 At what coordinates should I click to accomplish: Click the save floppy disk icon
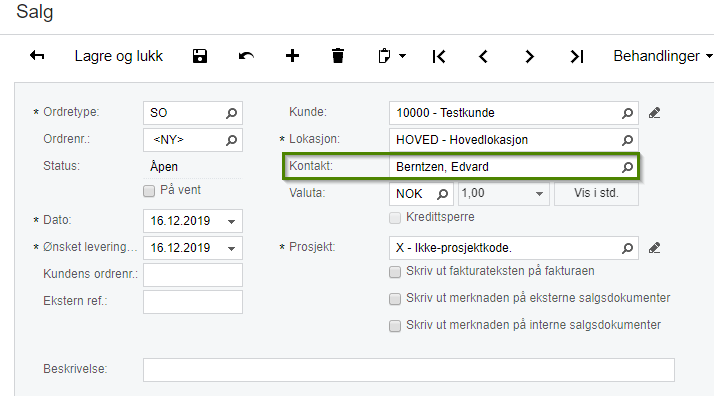(200, 56)
